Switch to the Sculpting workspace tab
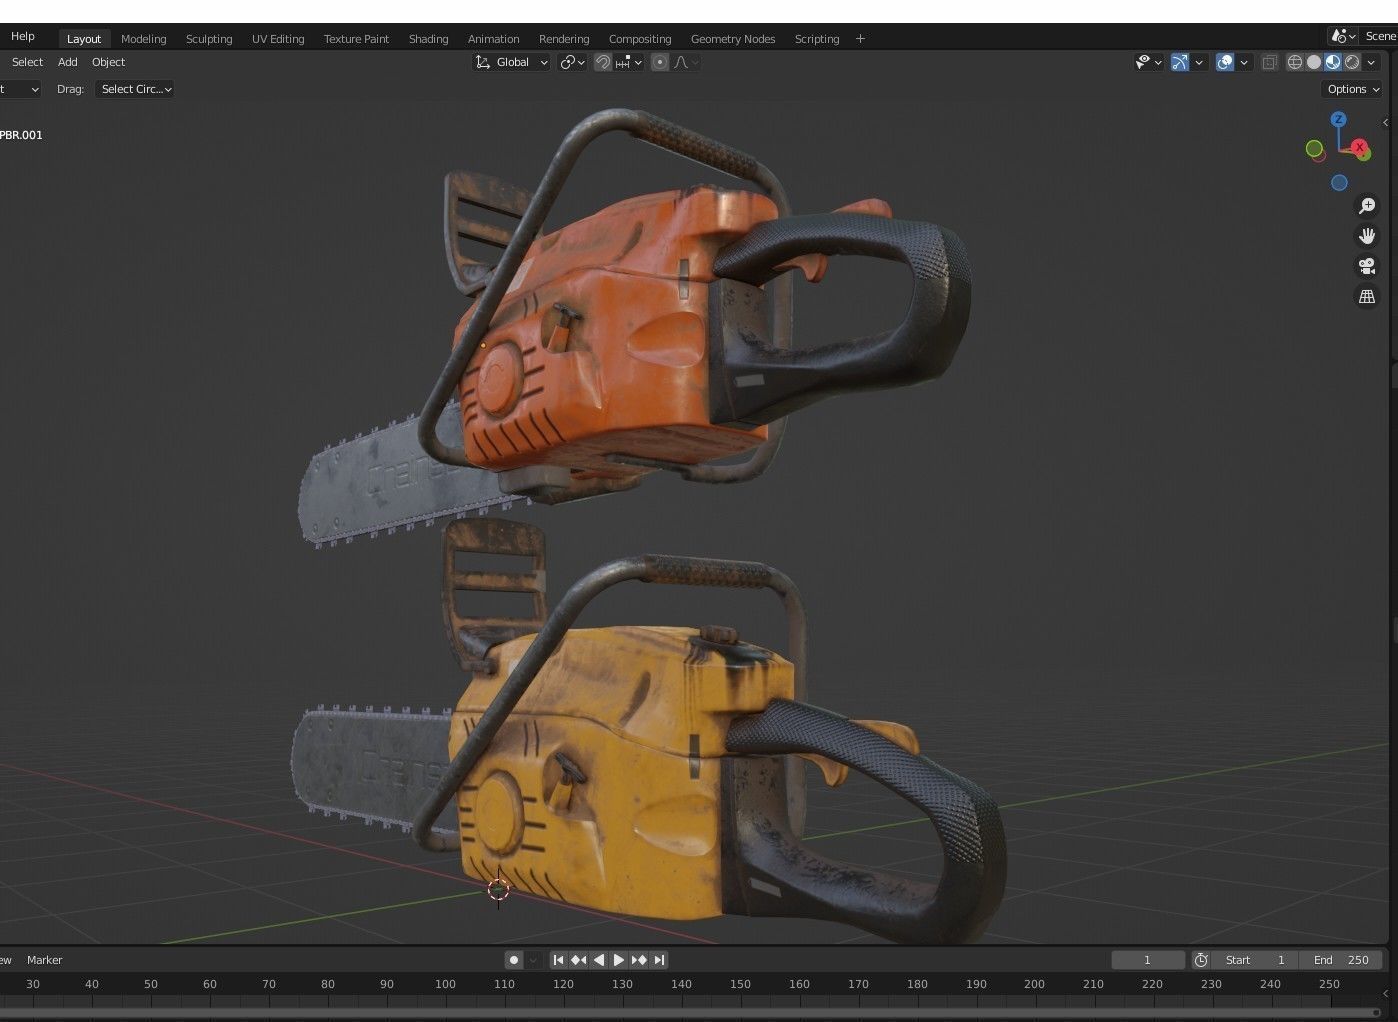Image resolution: width=1398 pixels, height=1022 pixels. pos(209,39)
